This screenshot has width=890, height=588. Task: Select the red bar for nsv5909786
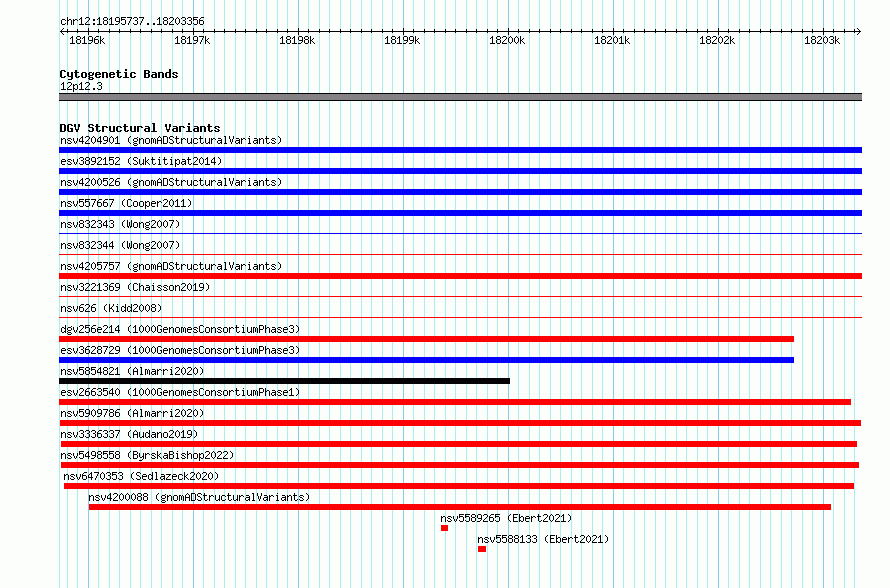click(460, 423)
